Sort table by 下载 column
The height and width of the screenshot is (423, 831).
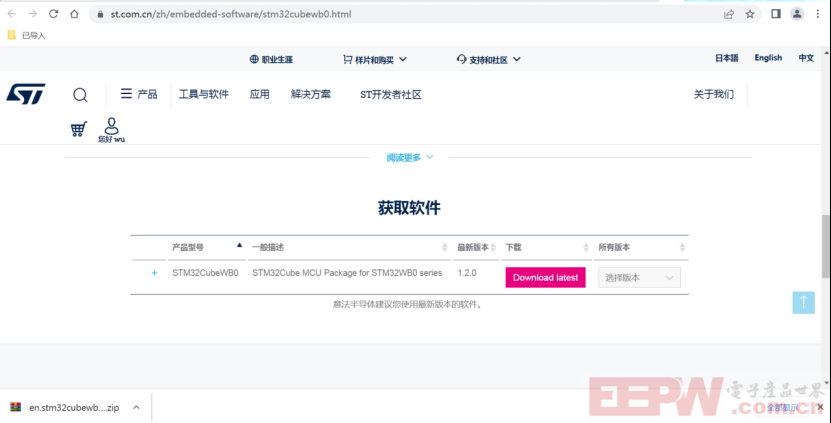(547, 247)
